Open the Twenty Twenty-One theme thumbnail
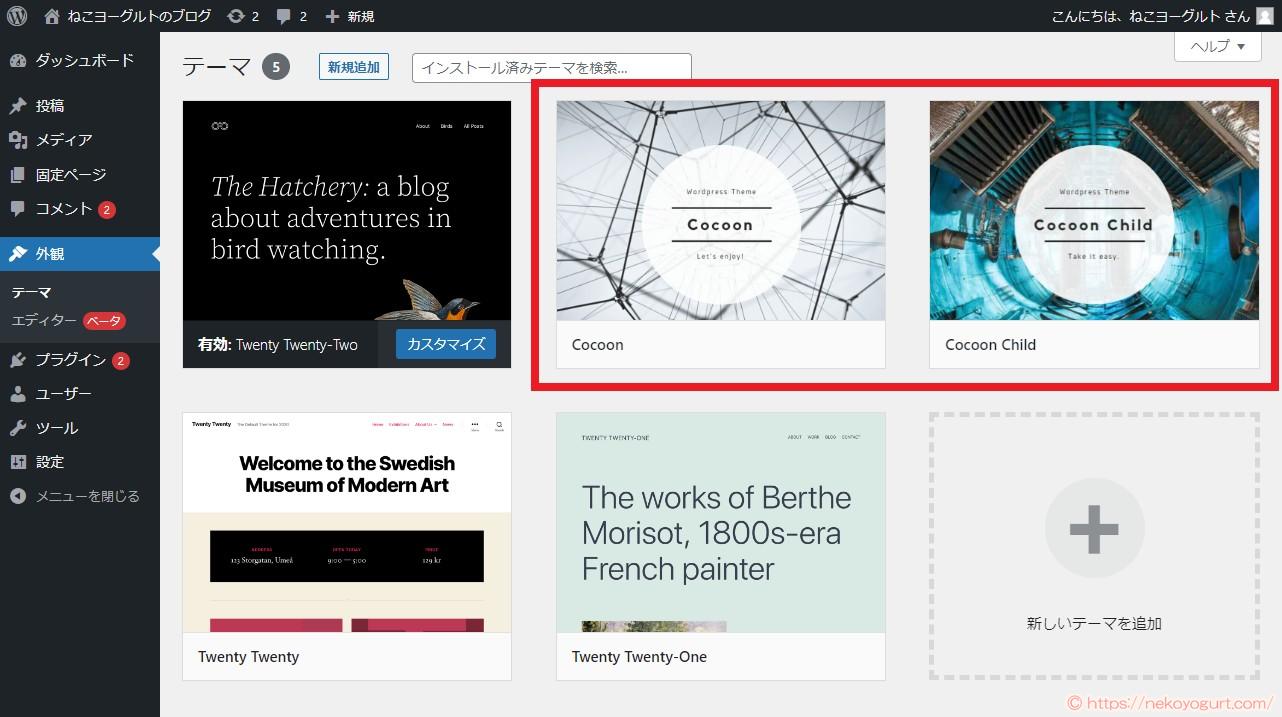Screen dimensions: 1282x717 tap(720, 523)
